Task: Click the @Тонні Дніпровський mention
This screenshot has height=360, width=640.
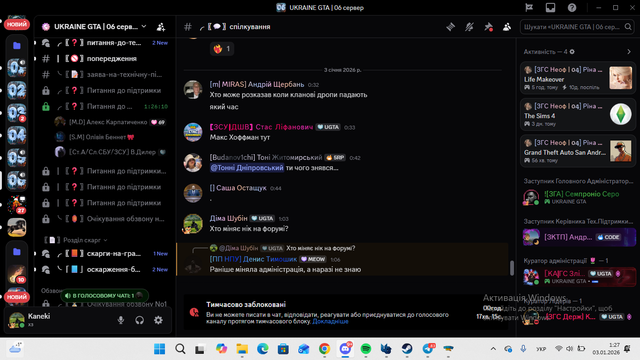Action: click(x=247, y=168)
